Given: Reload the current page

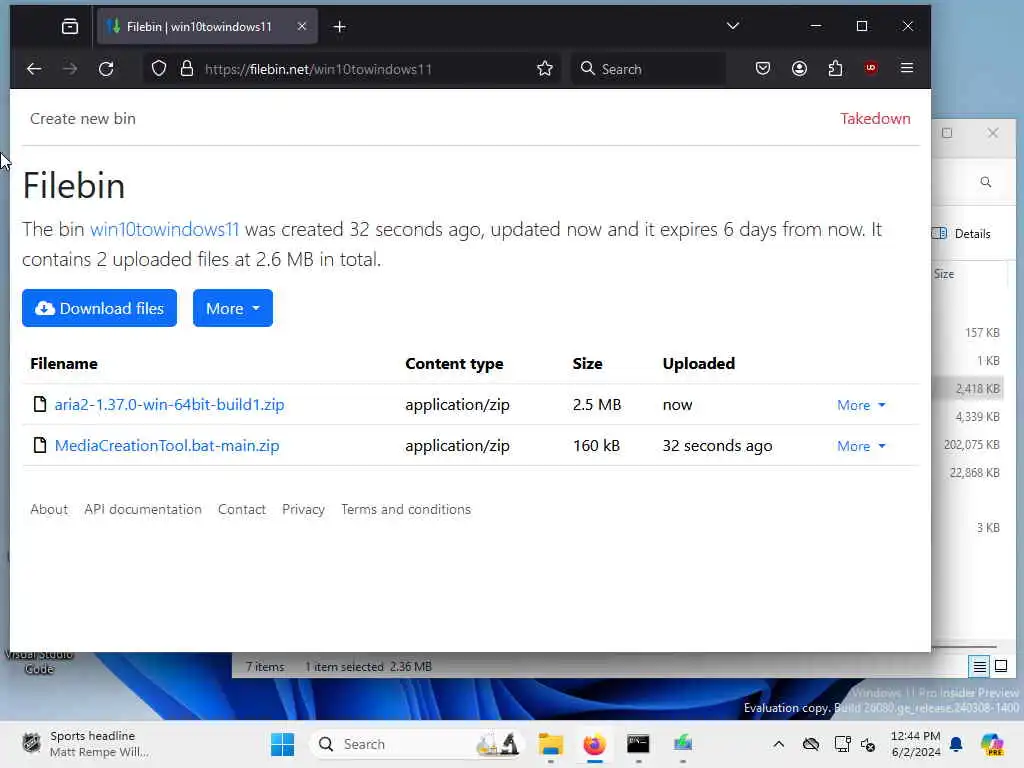Looking at the screenshot, I should click(106, 69).
